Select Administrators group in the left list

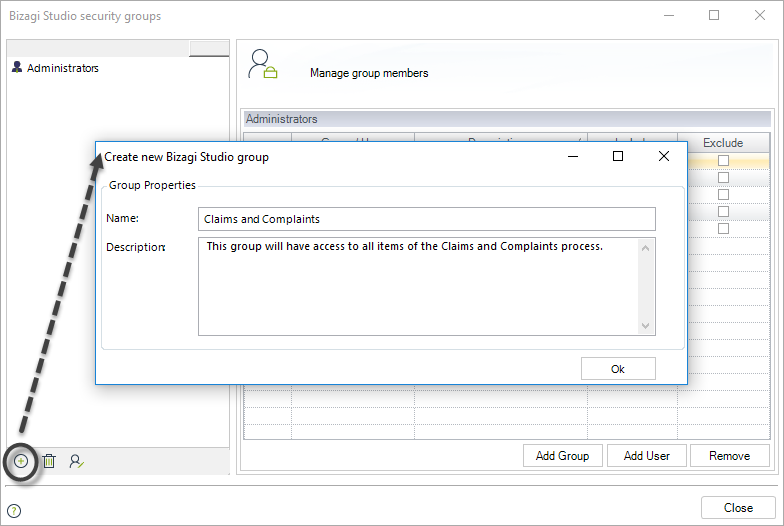[x=62, y=68]
